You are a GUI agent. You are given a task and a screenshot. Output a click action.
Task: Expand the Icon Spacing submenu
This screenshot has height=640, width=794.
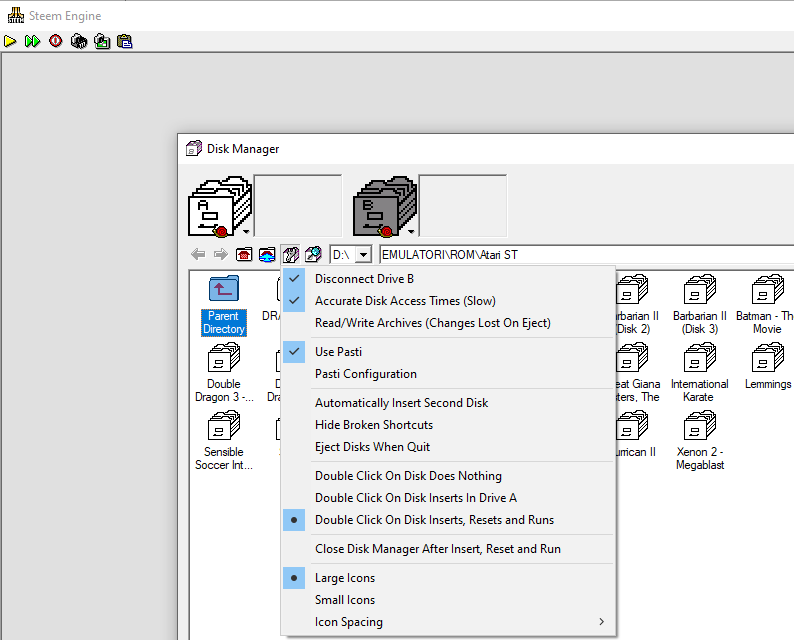448,622
